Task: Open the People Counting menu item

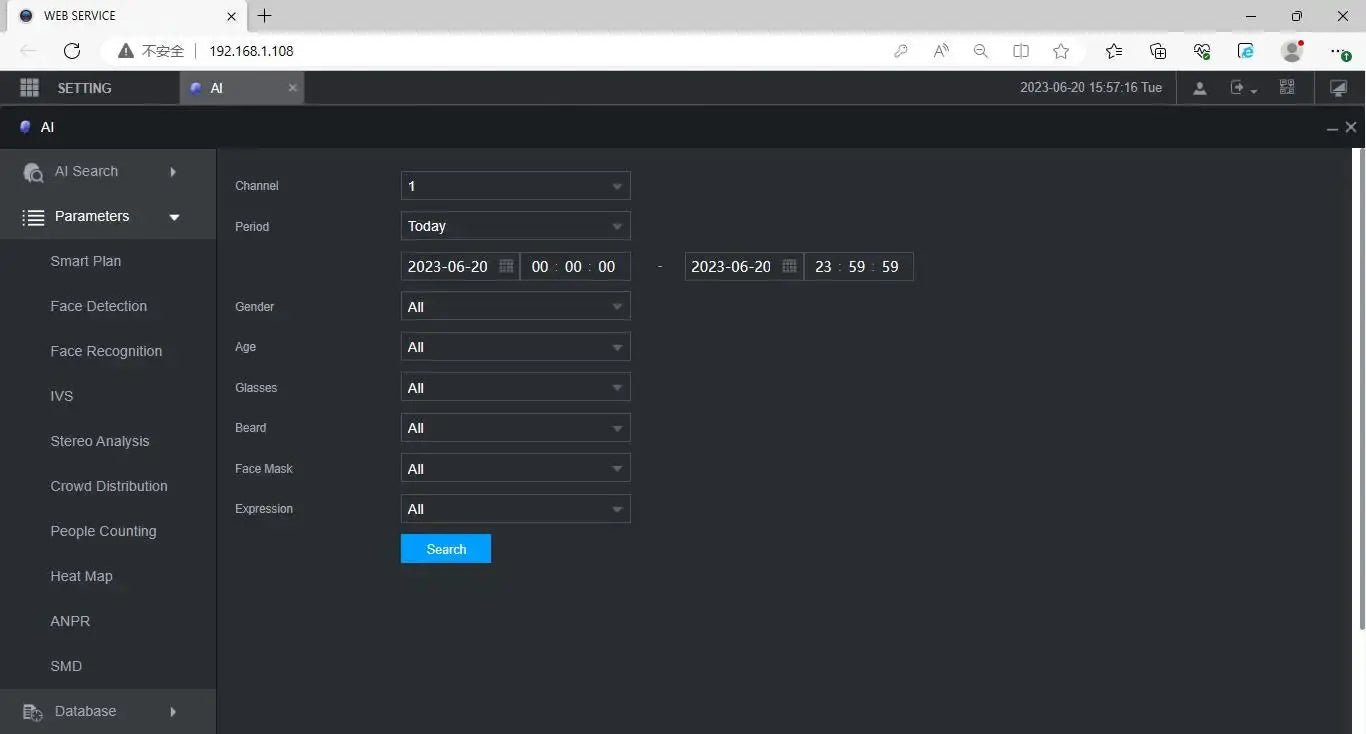Action: 103,531
